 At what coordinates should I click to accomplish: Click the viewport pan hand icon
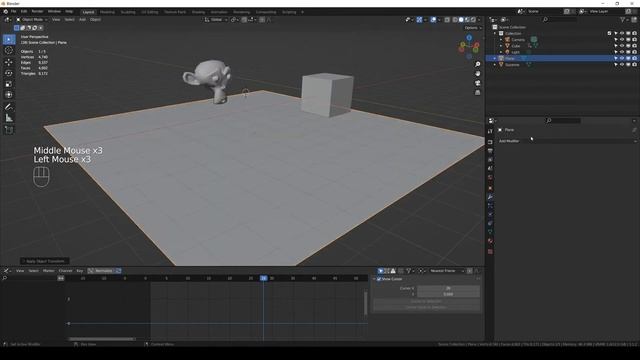tap(478, 73)
